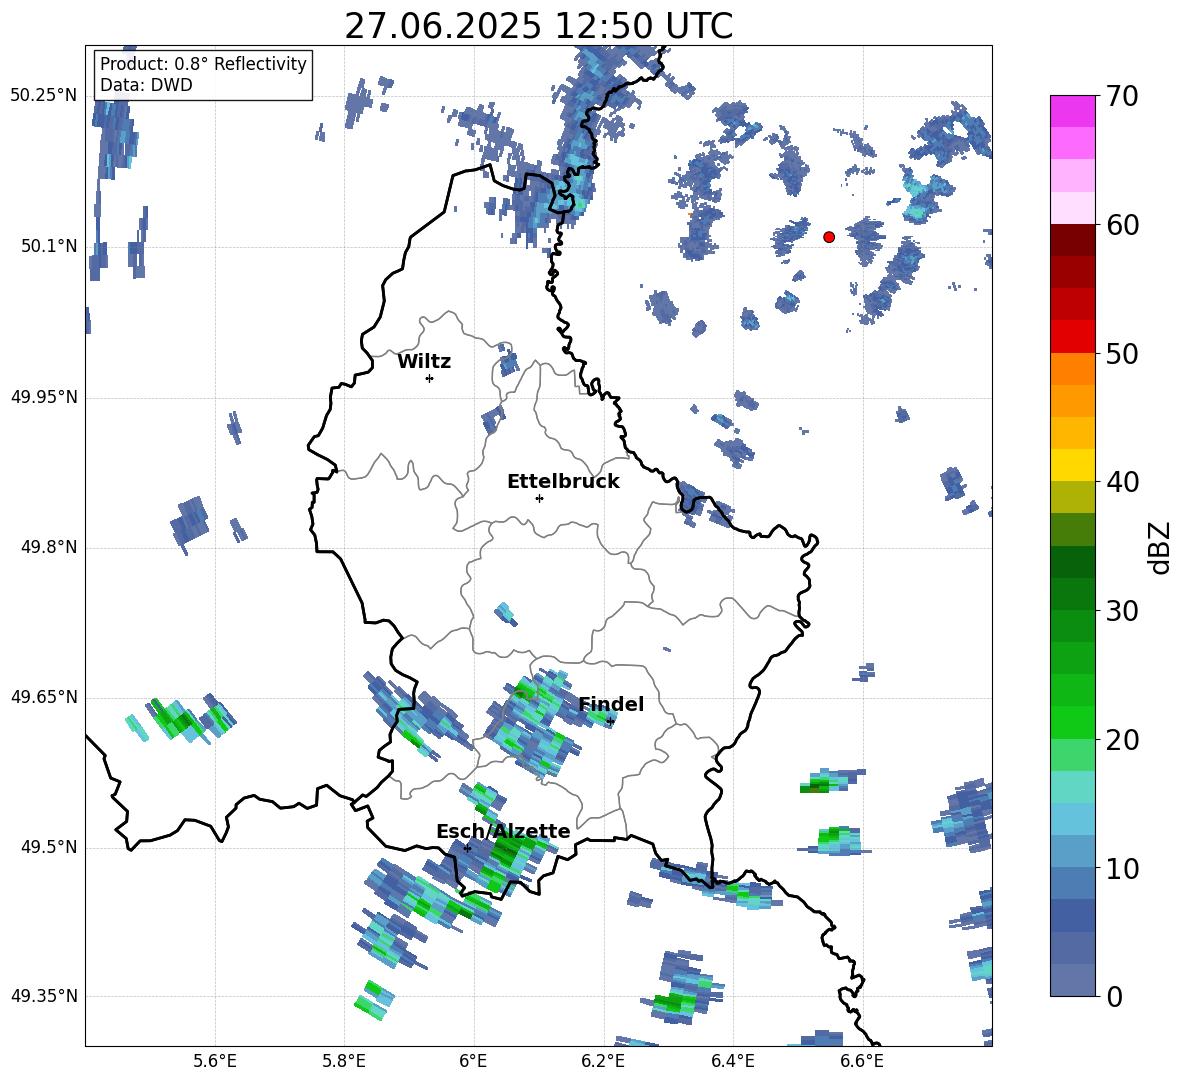The image size is (1184, 1081).
Task: Click the dBZ colorbar label
Action: tap(1161, 547)
